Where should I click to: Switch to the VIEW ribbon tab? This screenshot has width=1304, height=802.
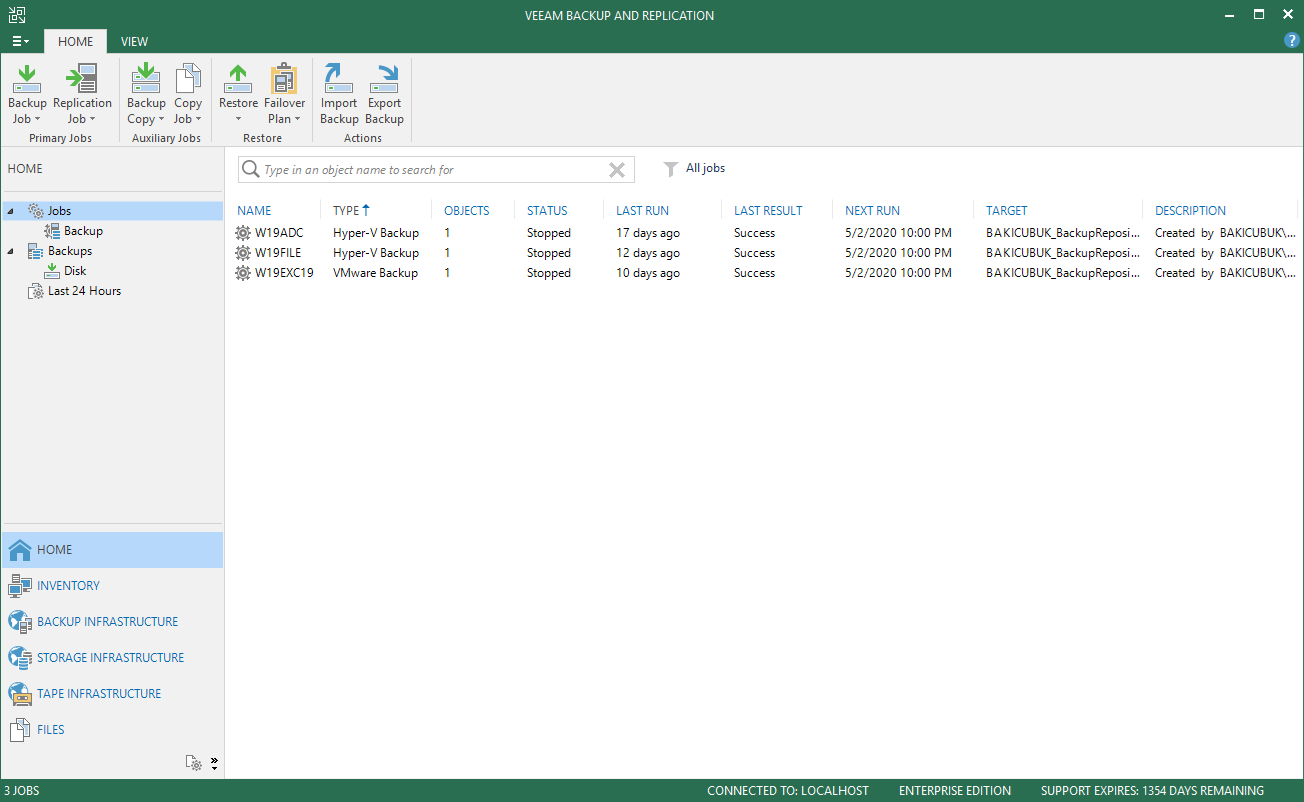coord(134,41)
